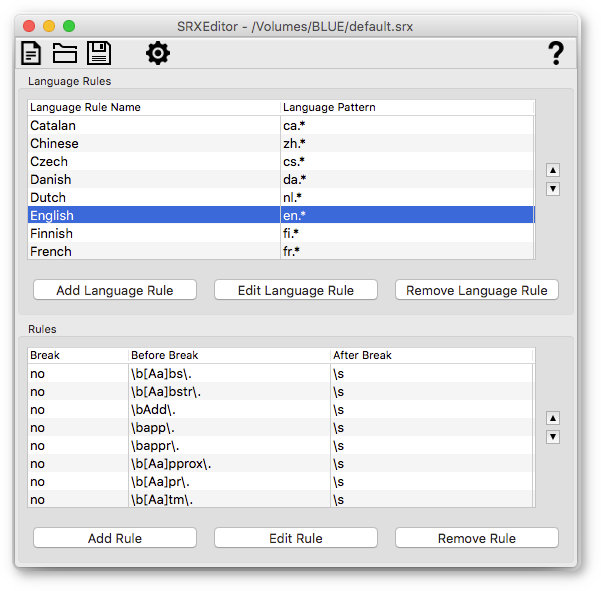Click the Break column header
The width and height of the screenshot is (601, 591).
point(78,355)
